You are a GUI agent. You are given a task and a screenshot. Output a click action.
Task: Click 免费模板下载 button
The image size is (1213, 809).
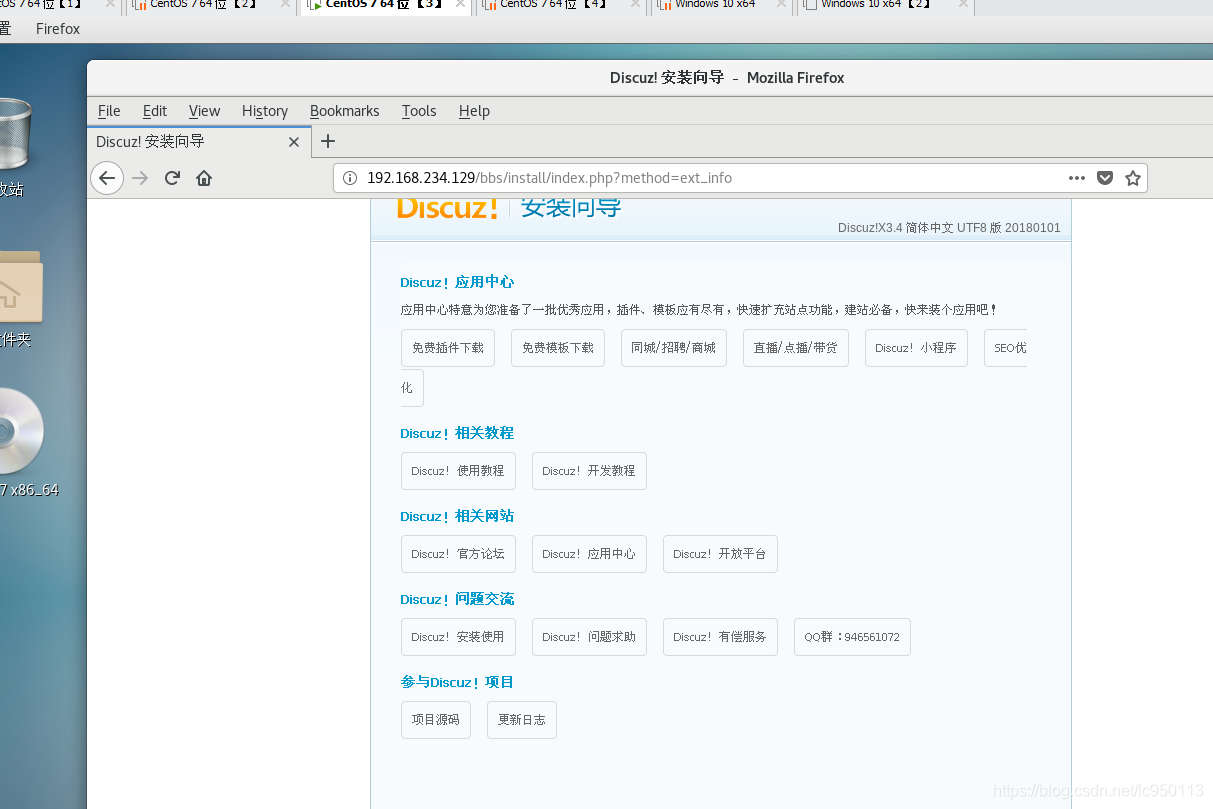[x=558, y=348]
